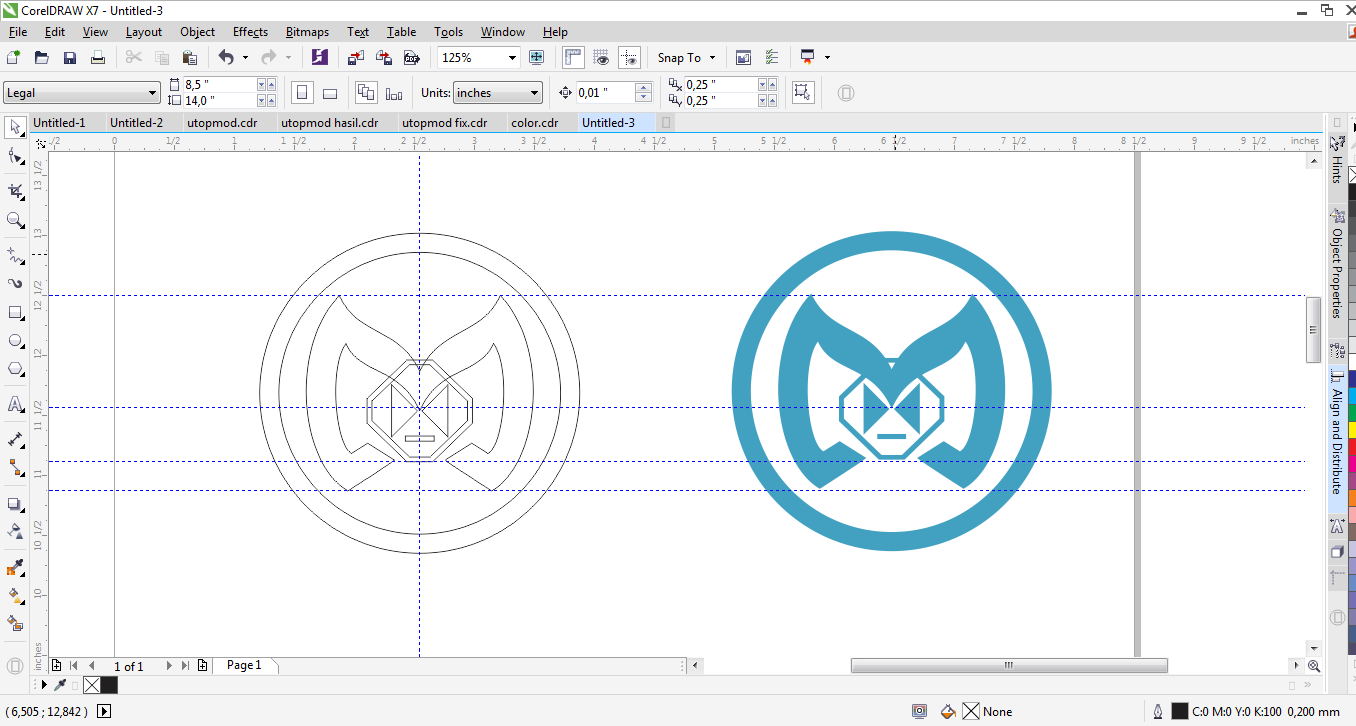
Task: Toggle Treat as Filled button
Action: coord(802,93)
